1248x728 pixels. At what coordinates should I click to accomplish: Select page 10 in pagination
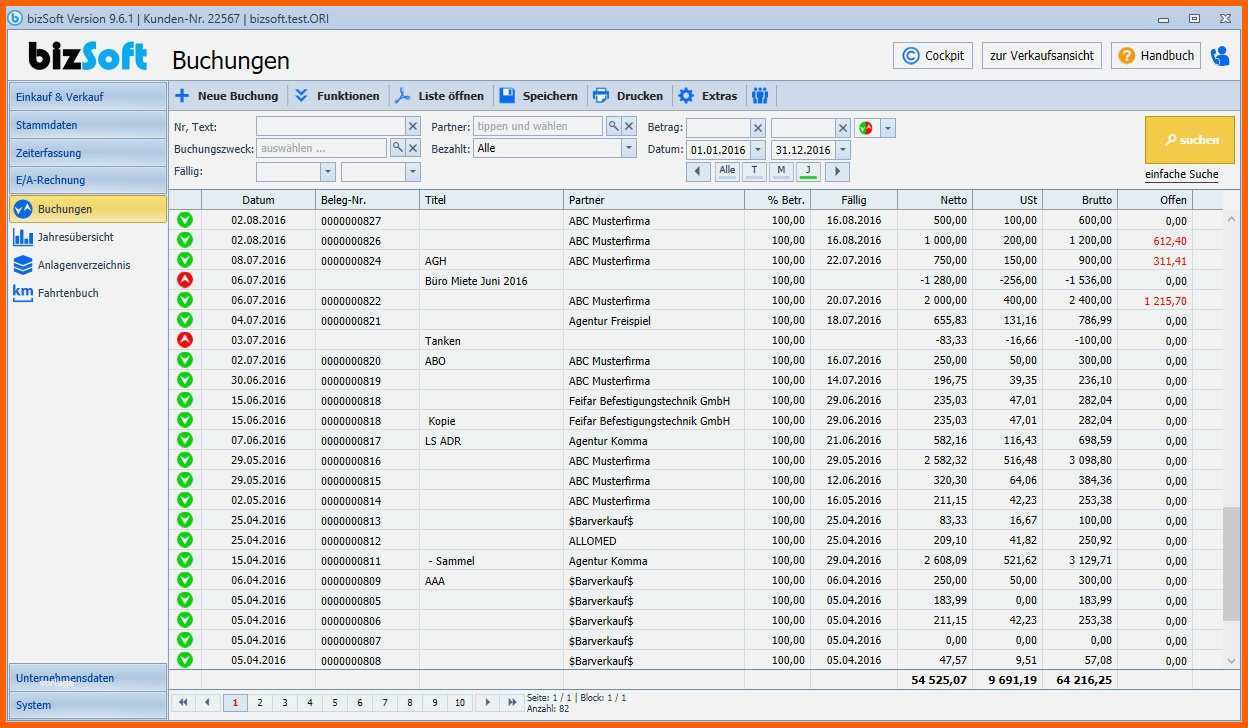460,702
